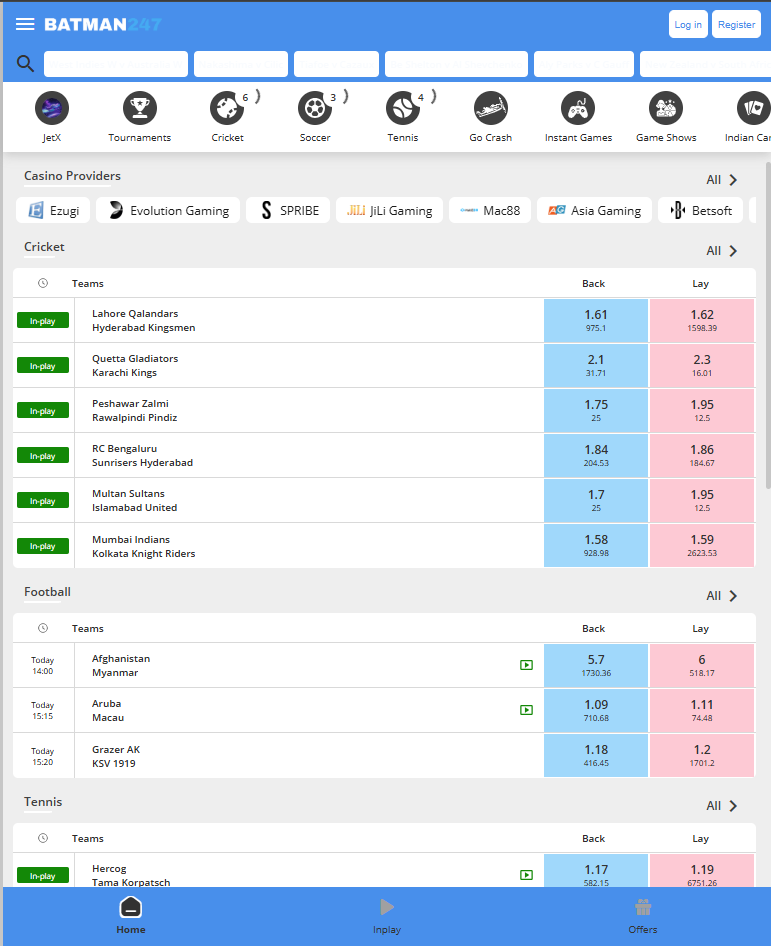This screenshot has height=946, width=771.
Task: Select the Soccer ball icon
Action: point(315,108)
